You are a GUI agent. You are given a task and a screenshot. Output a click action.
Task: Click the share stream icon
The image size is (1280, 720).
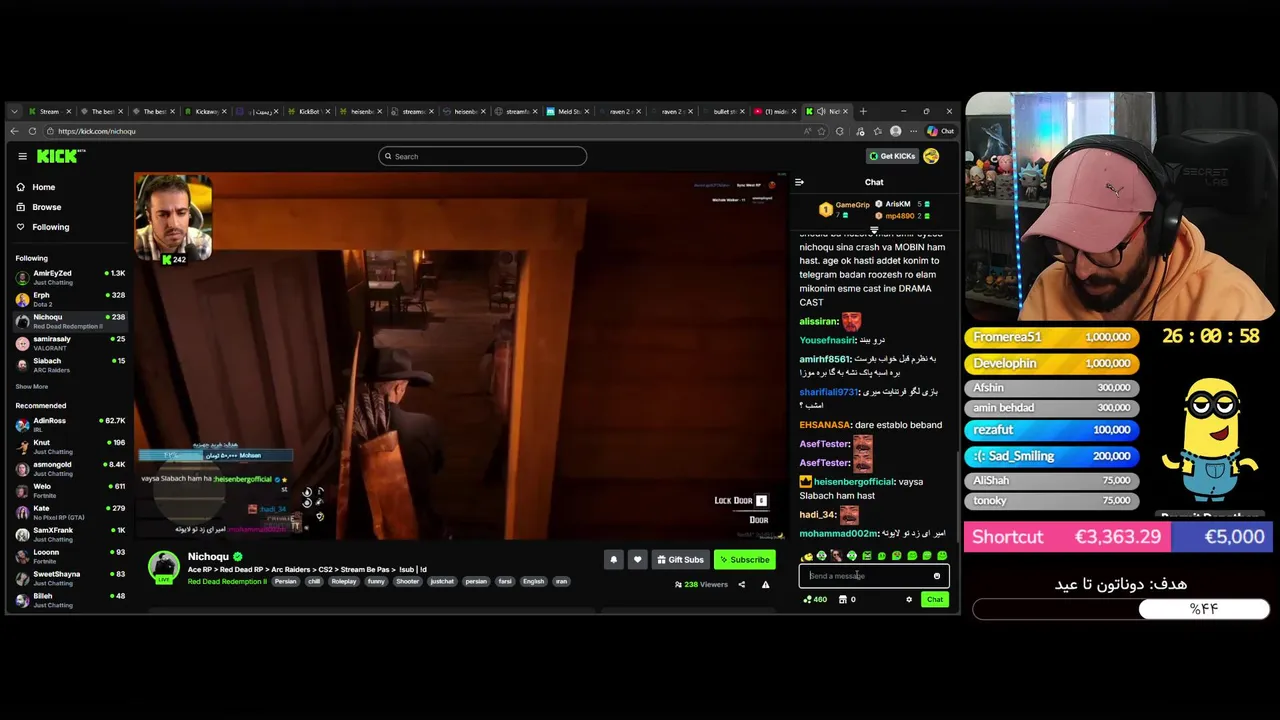(x=741, y=584)
